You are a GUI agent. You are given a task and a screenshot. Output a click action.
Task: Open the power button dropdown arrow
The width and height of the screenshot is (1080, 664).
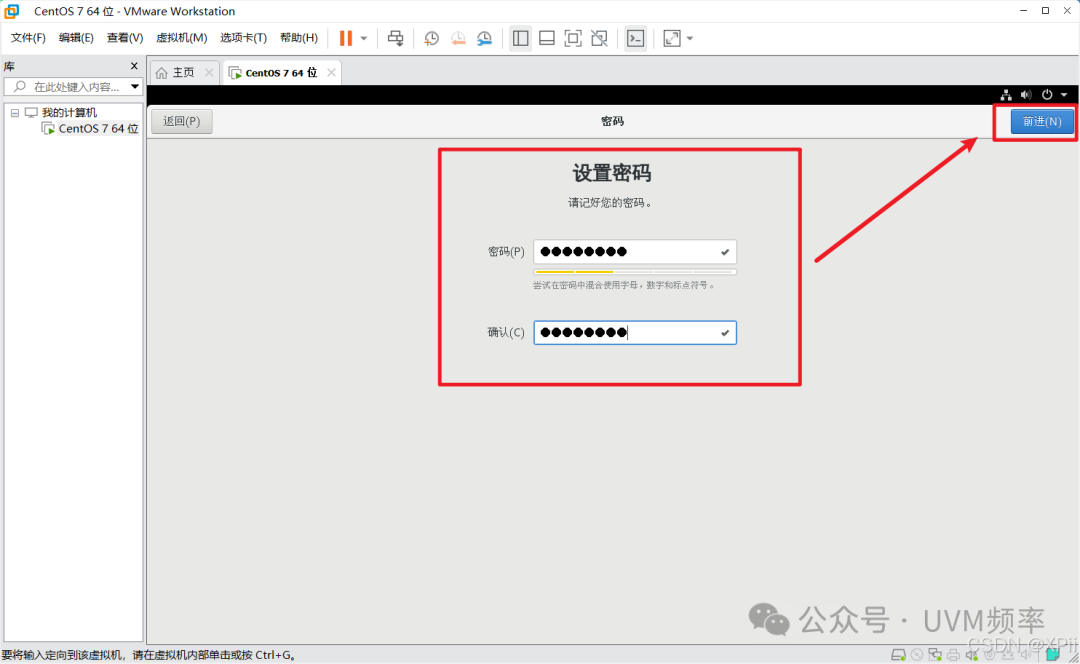coord(1062,94)
